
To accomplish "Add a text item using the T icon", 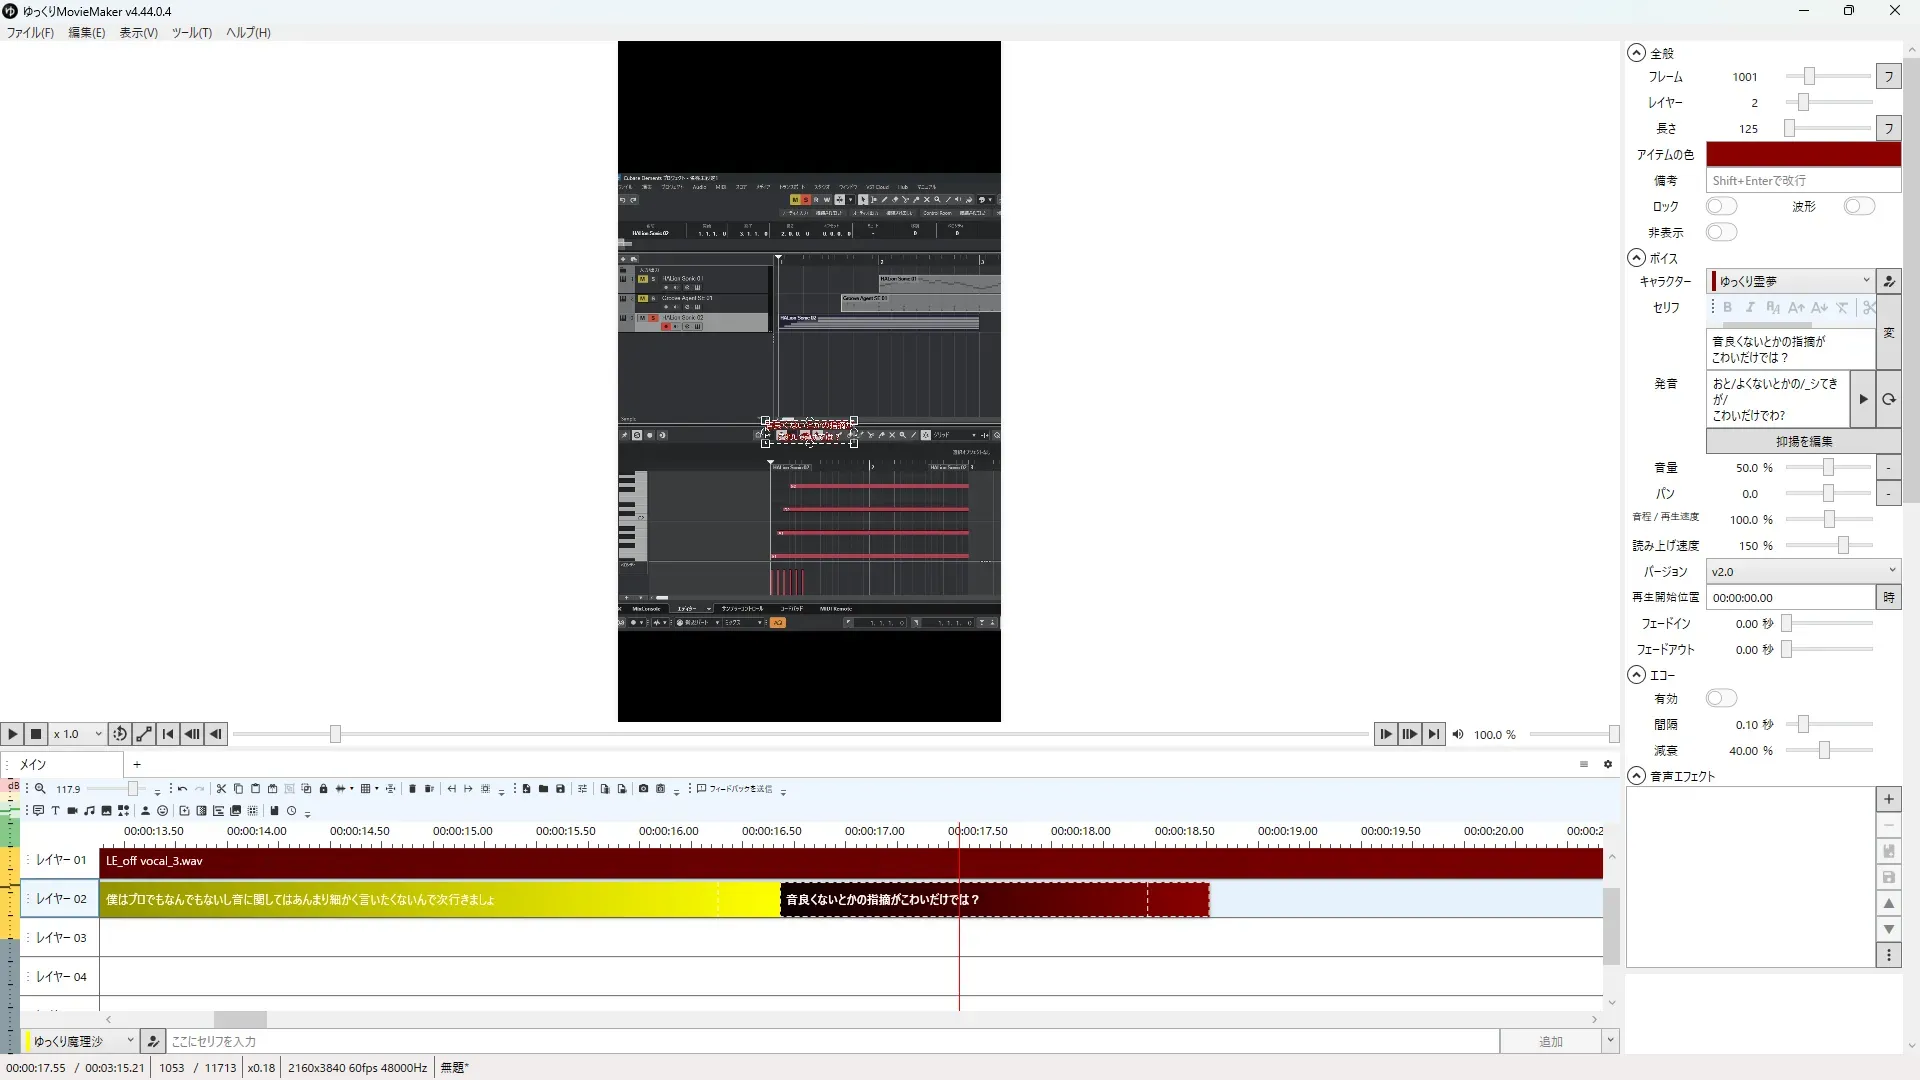I will click(55, 811).
